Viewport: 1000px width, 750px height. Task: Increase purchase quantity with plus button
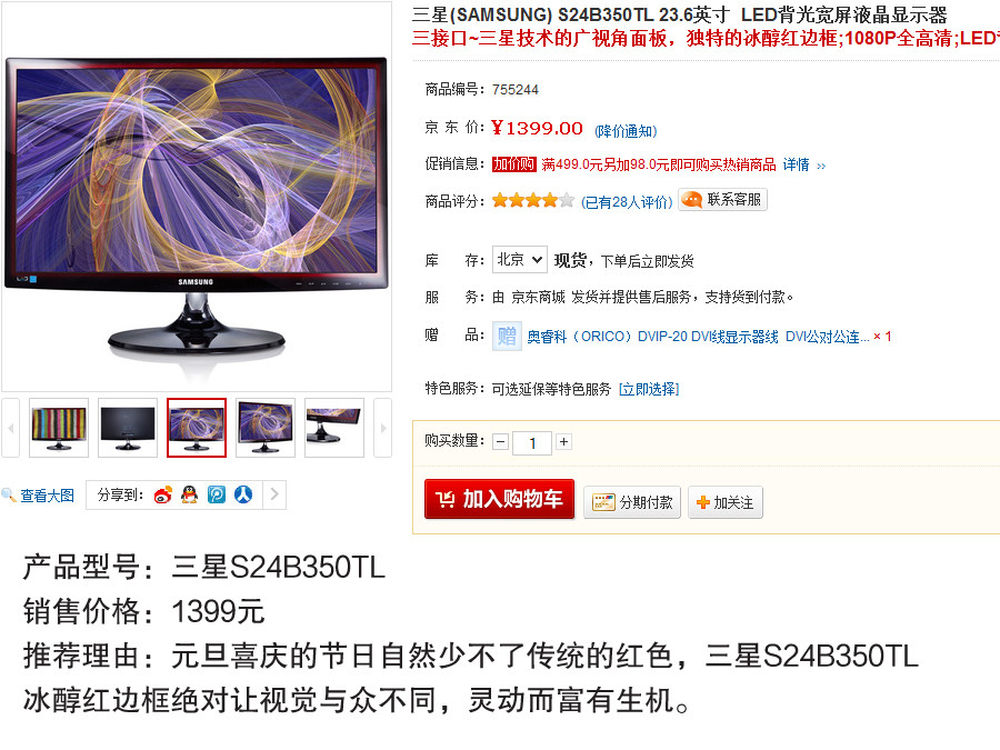[564, 441]
